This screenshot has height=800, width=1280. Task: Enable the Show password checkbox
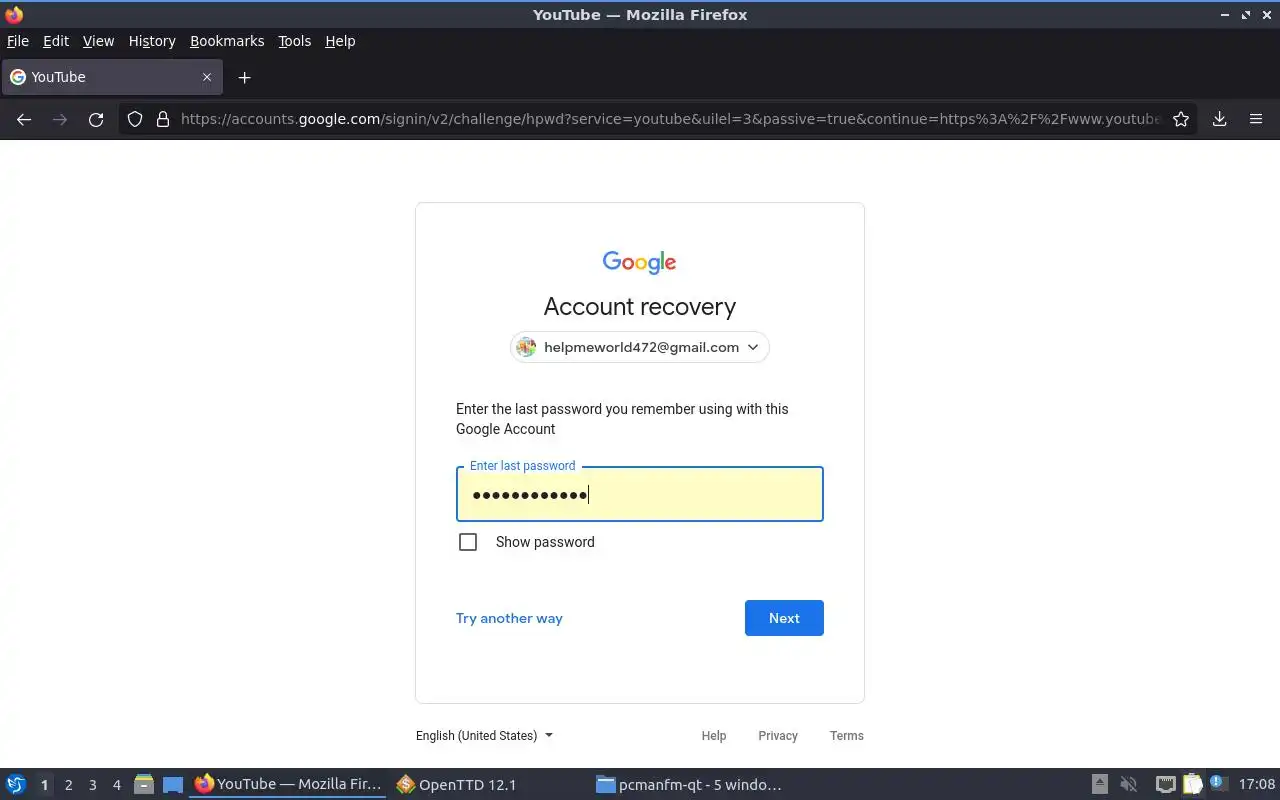coord(468,542)
